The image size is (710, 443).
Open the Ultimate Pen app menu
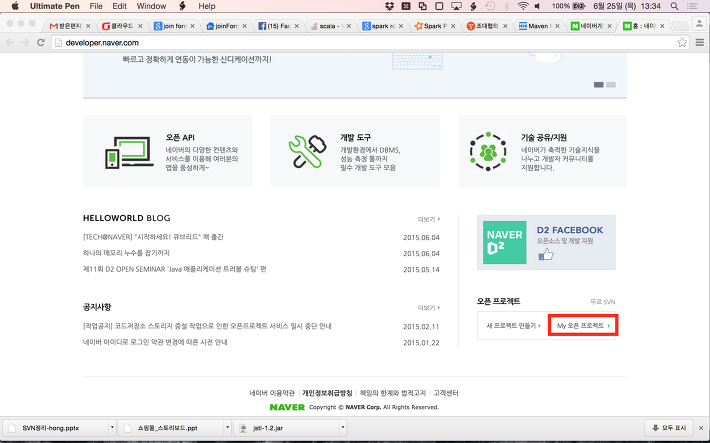click(x=55, y=6)
